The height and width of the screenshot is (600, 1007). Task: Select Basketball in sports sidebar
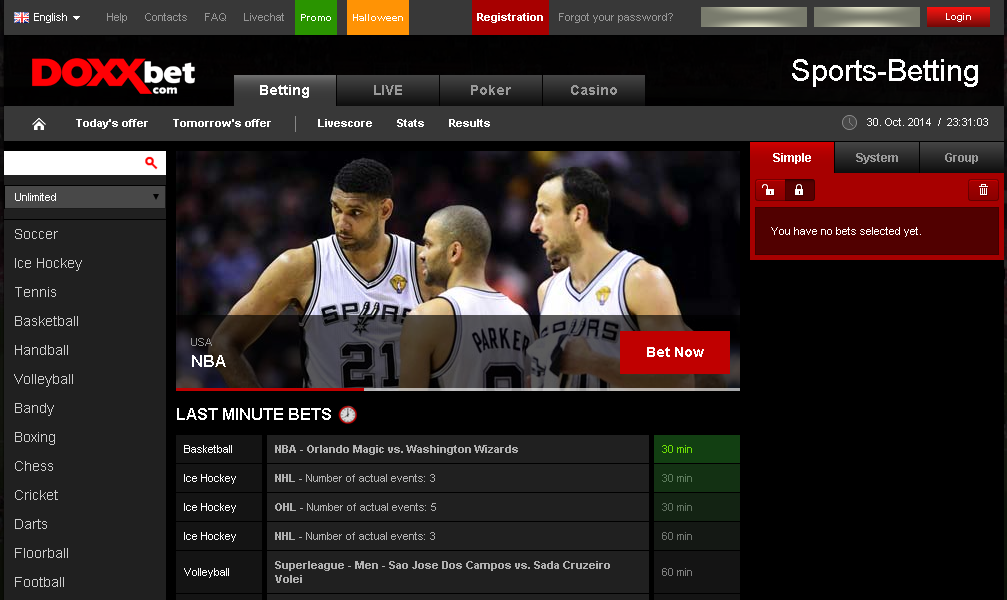pyautogui.click(x=46, y=321)
